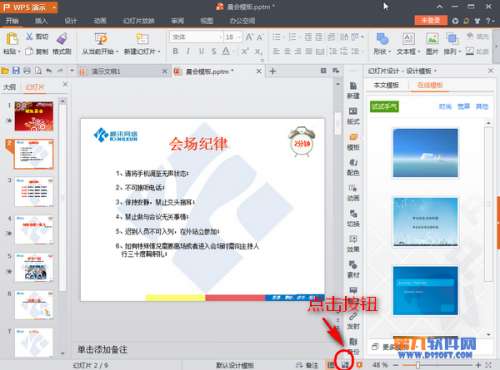This screenshot has height=370, width=500.
Task: Toggle normal view button in status bar
Action: pos(331,365)
